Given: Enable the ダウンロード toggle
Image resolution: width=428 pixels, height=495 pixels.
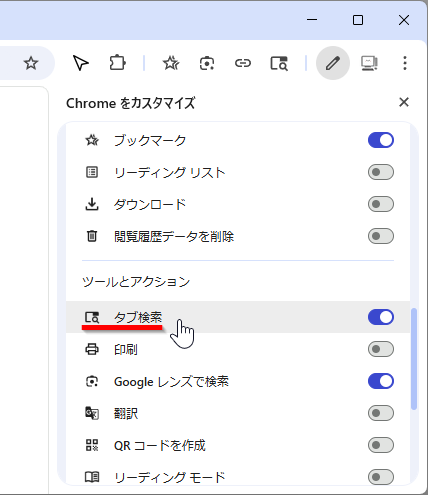Looking at the screenshot, I should tap(381, 204).
